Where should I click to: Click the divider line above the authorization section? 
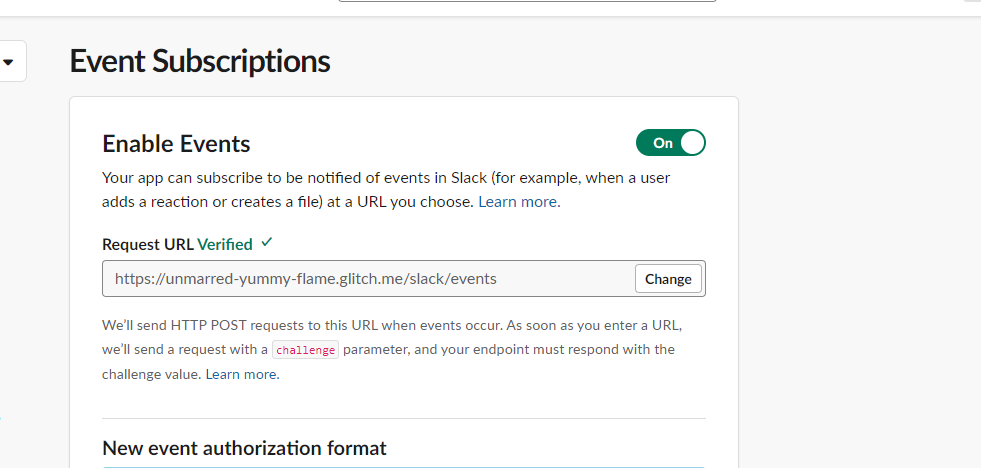(404, 418)
